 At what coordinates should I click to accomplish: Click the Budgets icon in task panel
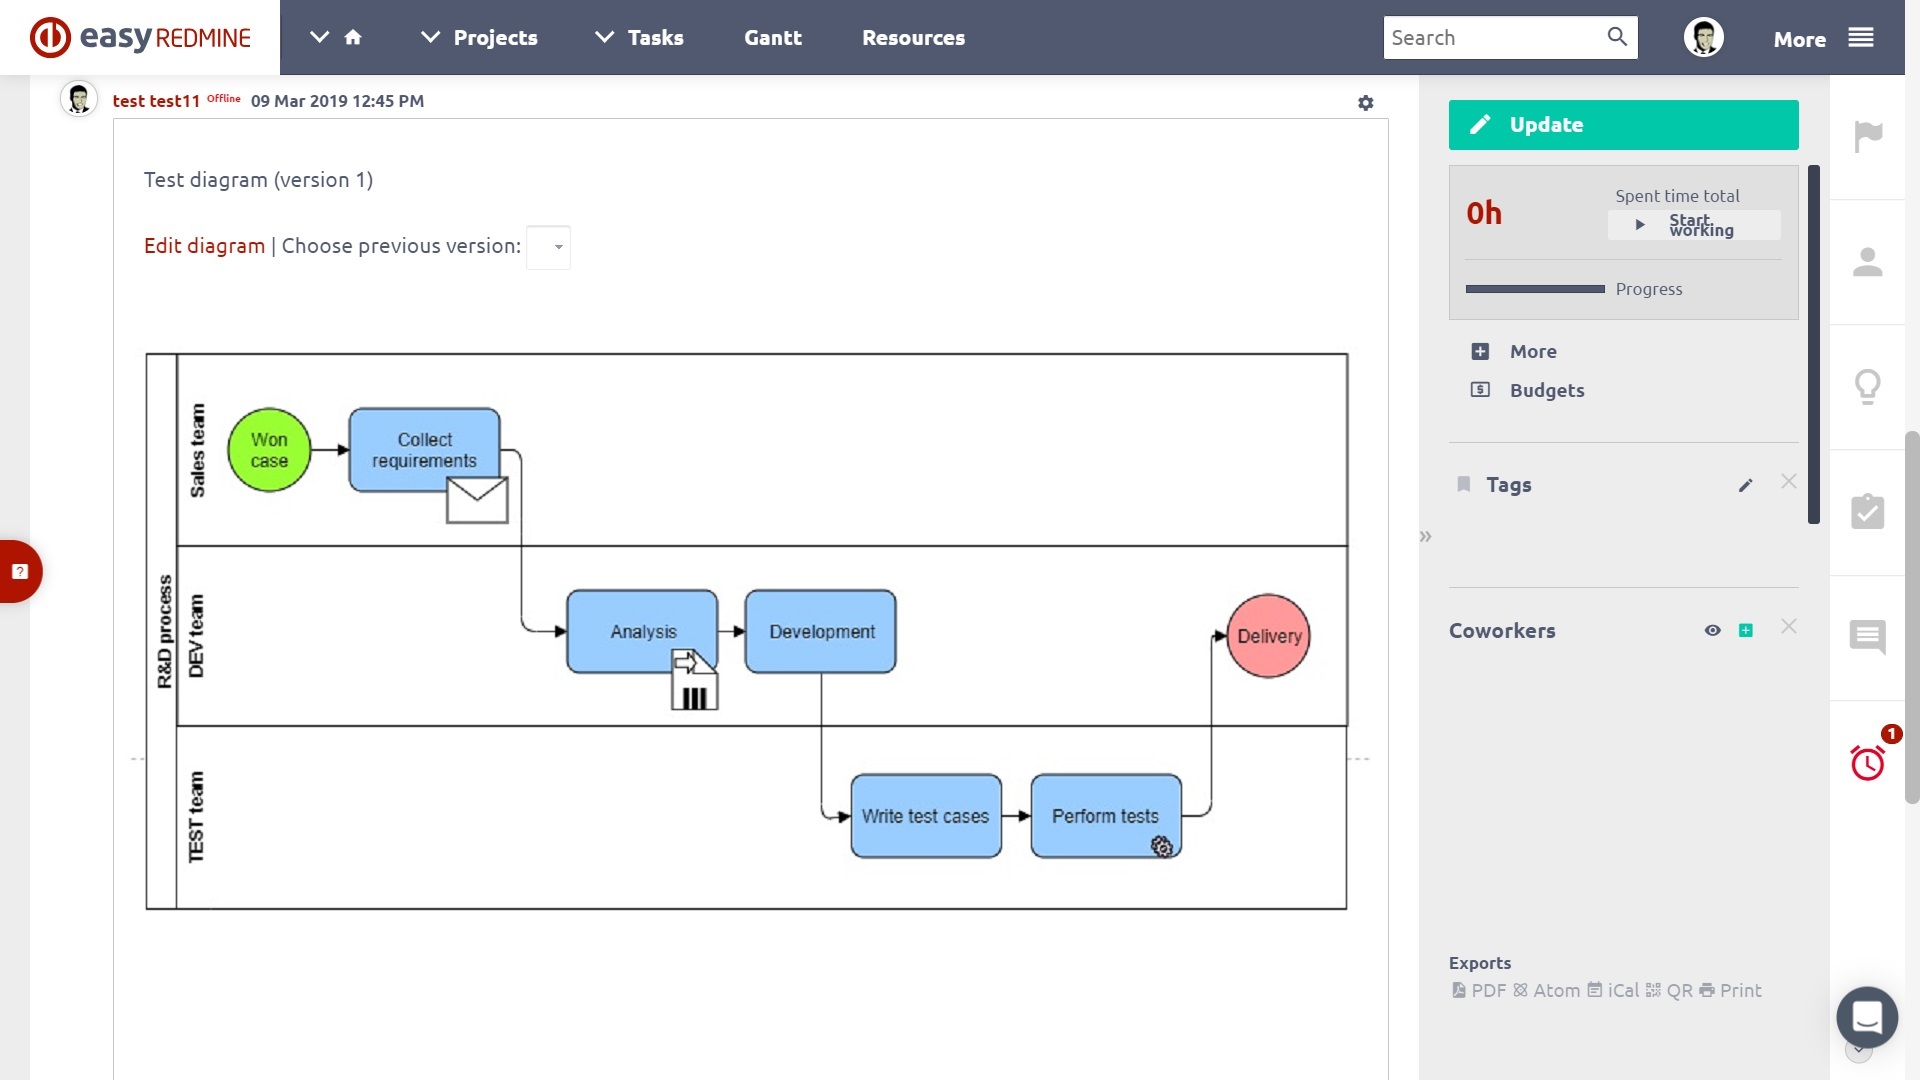click(1480, 390)
